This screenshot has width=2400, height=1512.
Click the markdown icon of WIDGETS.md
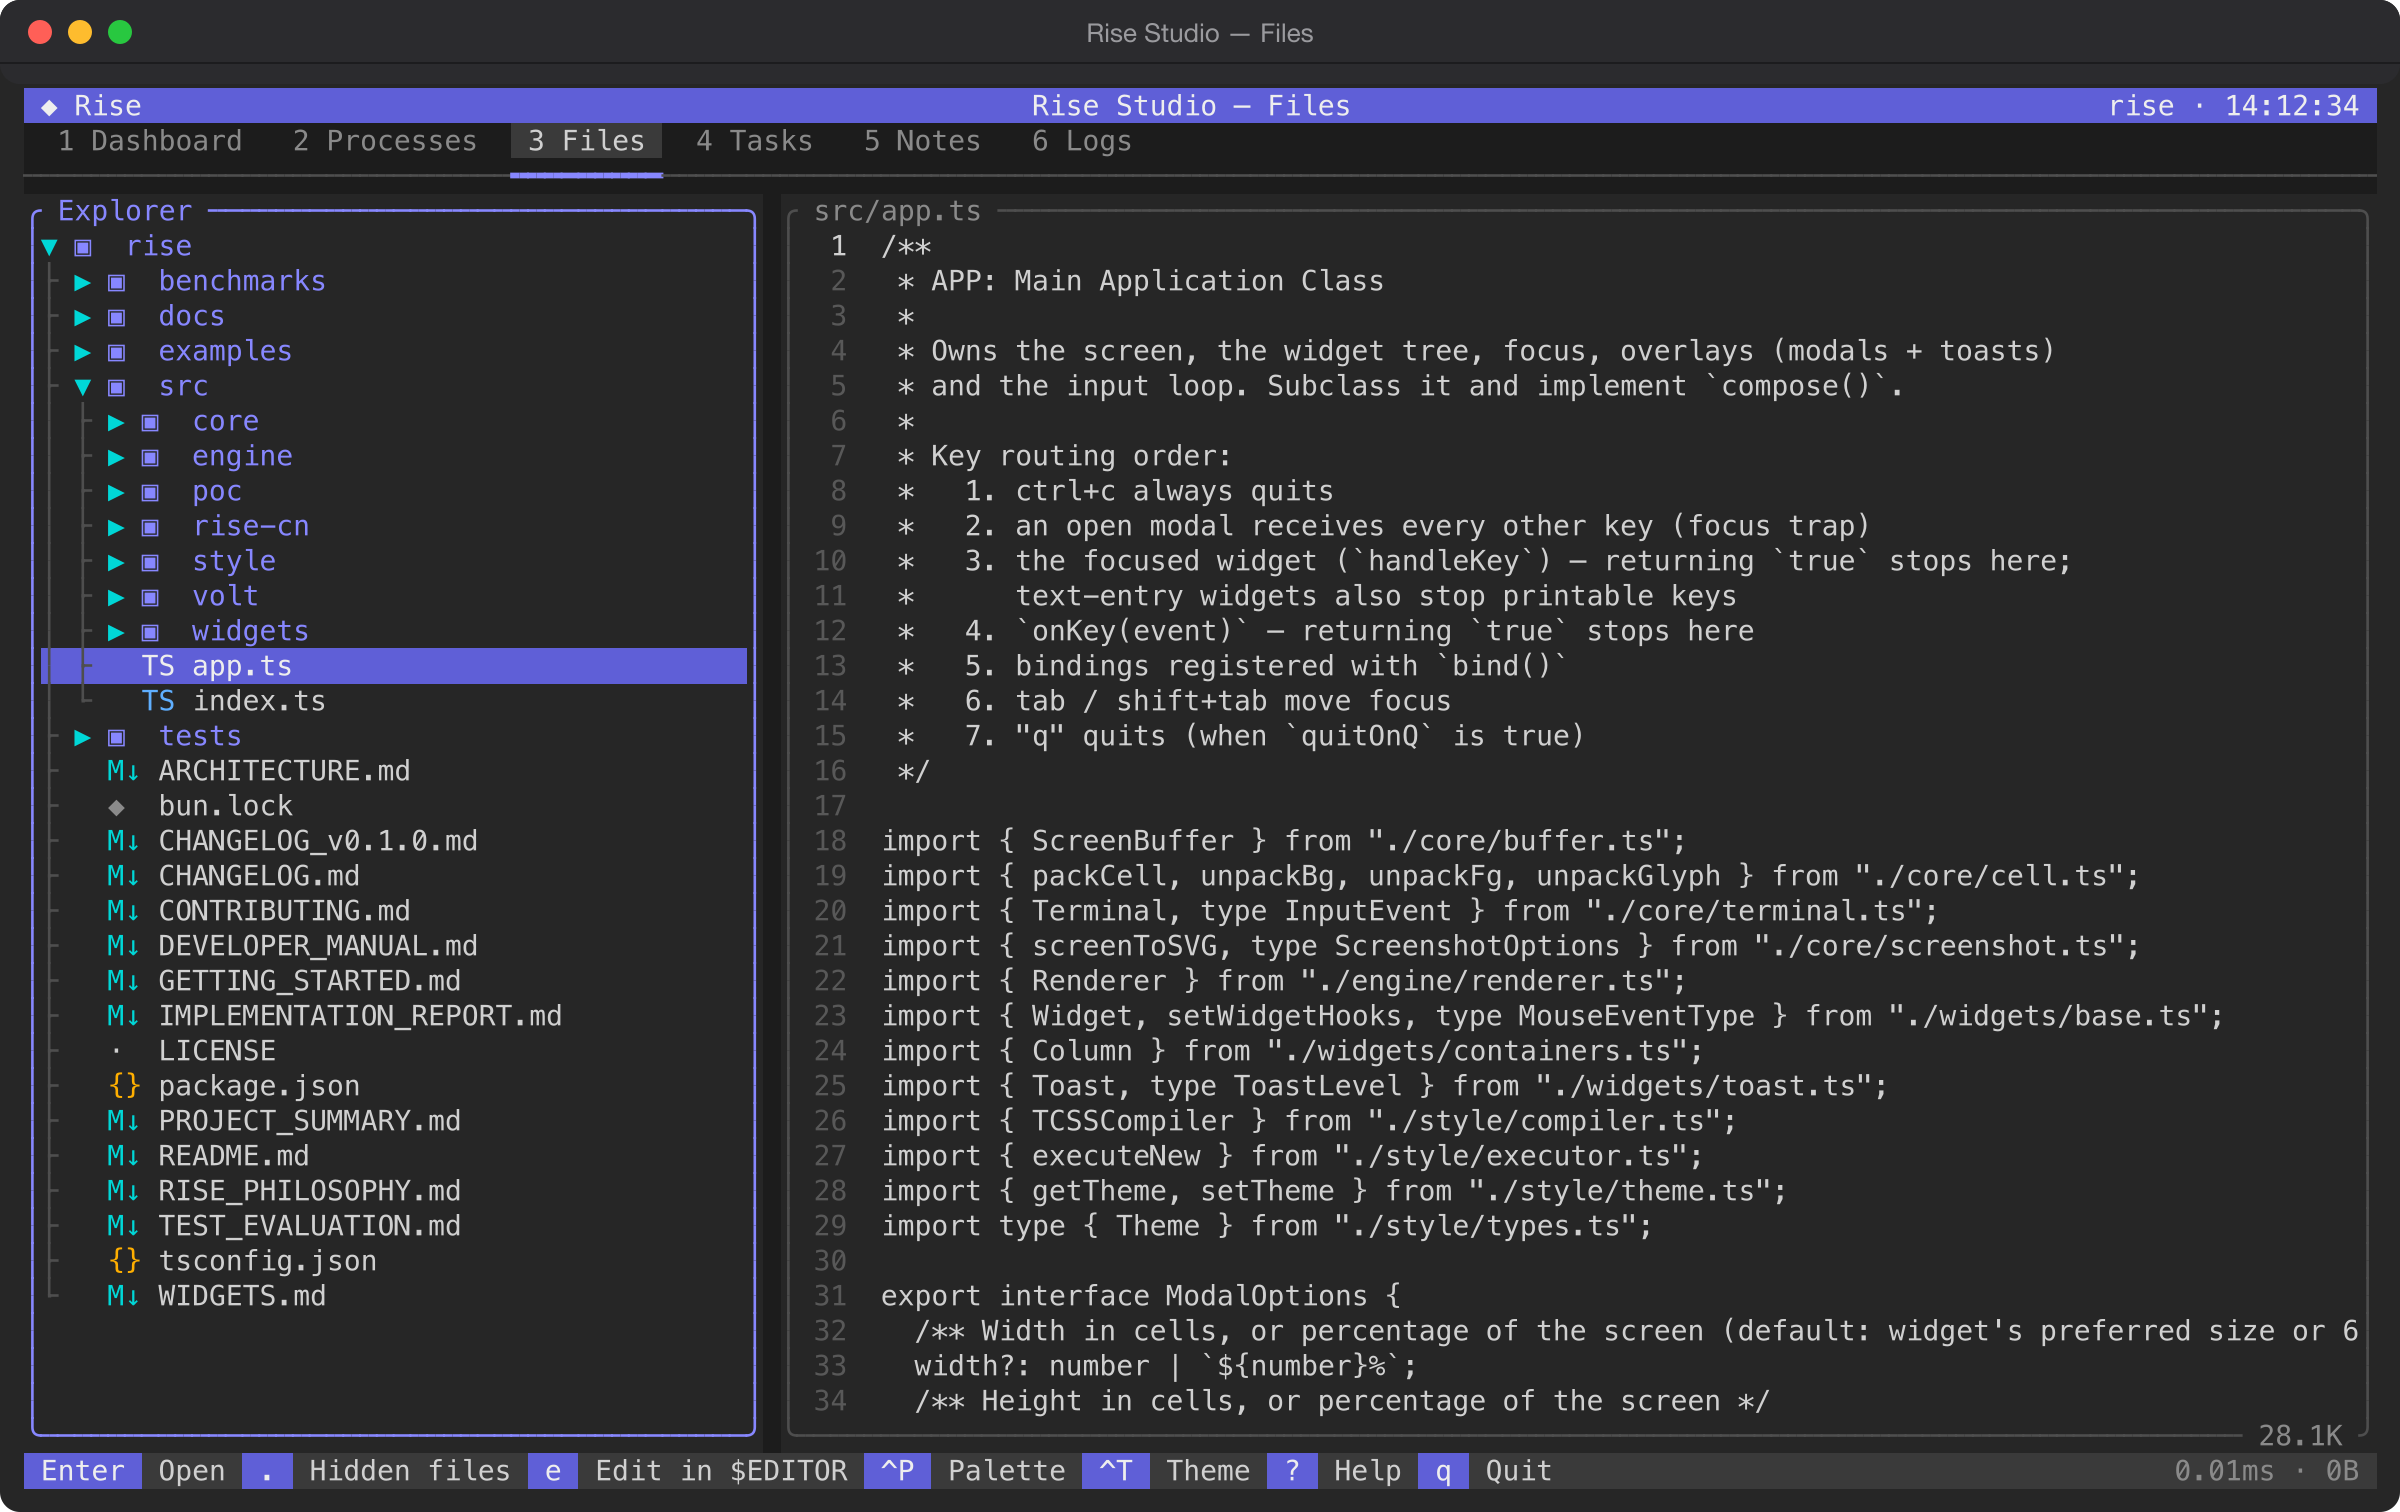click(x=123, y=1296)
